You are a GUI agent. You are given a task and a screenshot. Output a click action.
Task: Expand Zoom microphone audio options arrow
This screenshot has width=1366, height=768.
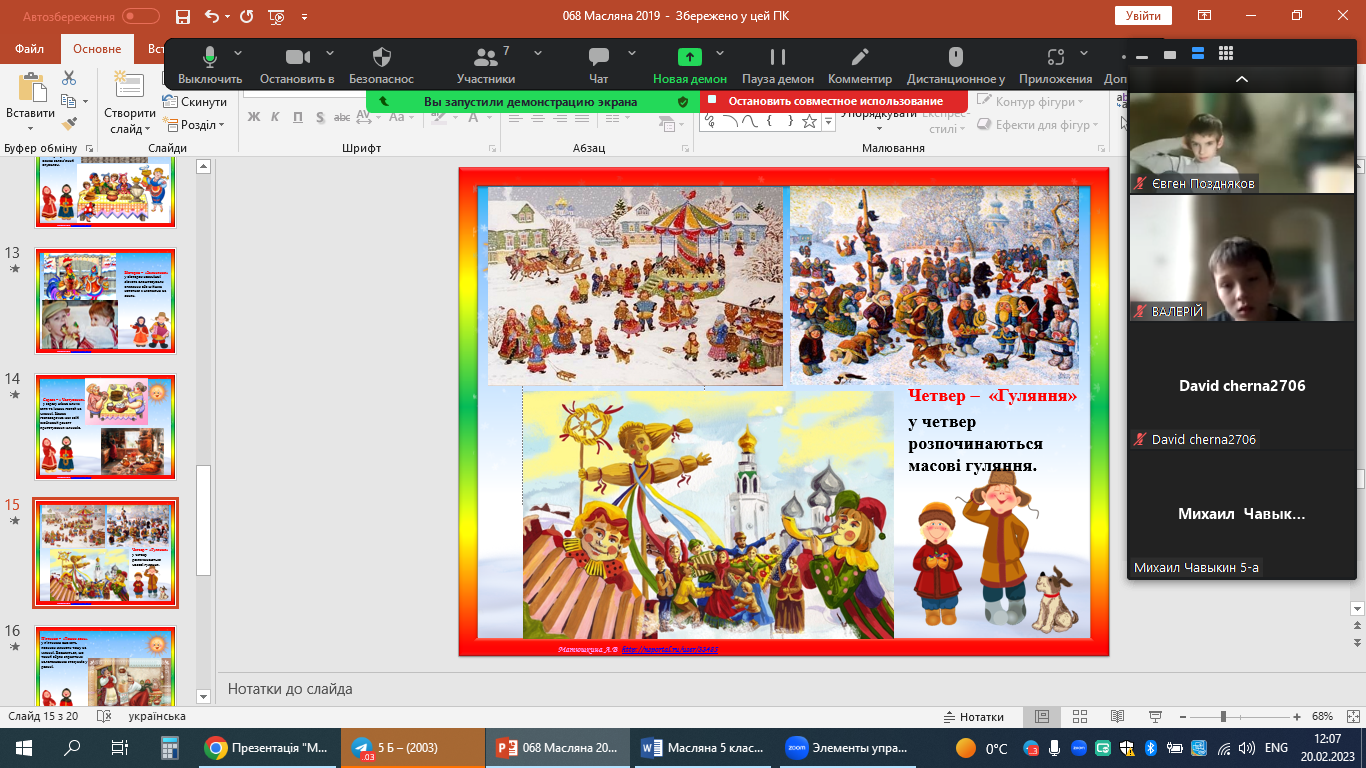pyautogui.click(x=238, y=52)
